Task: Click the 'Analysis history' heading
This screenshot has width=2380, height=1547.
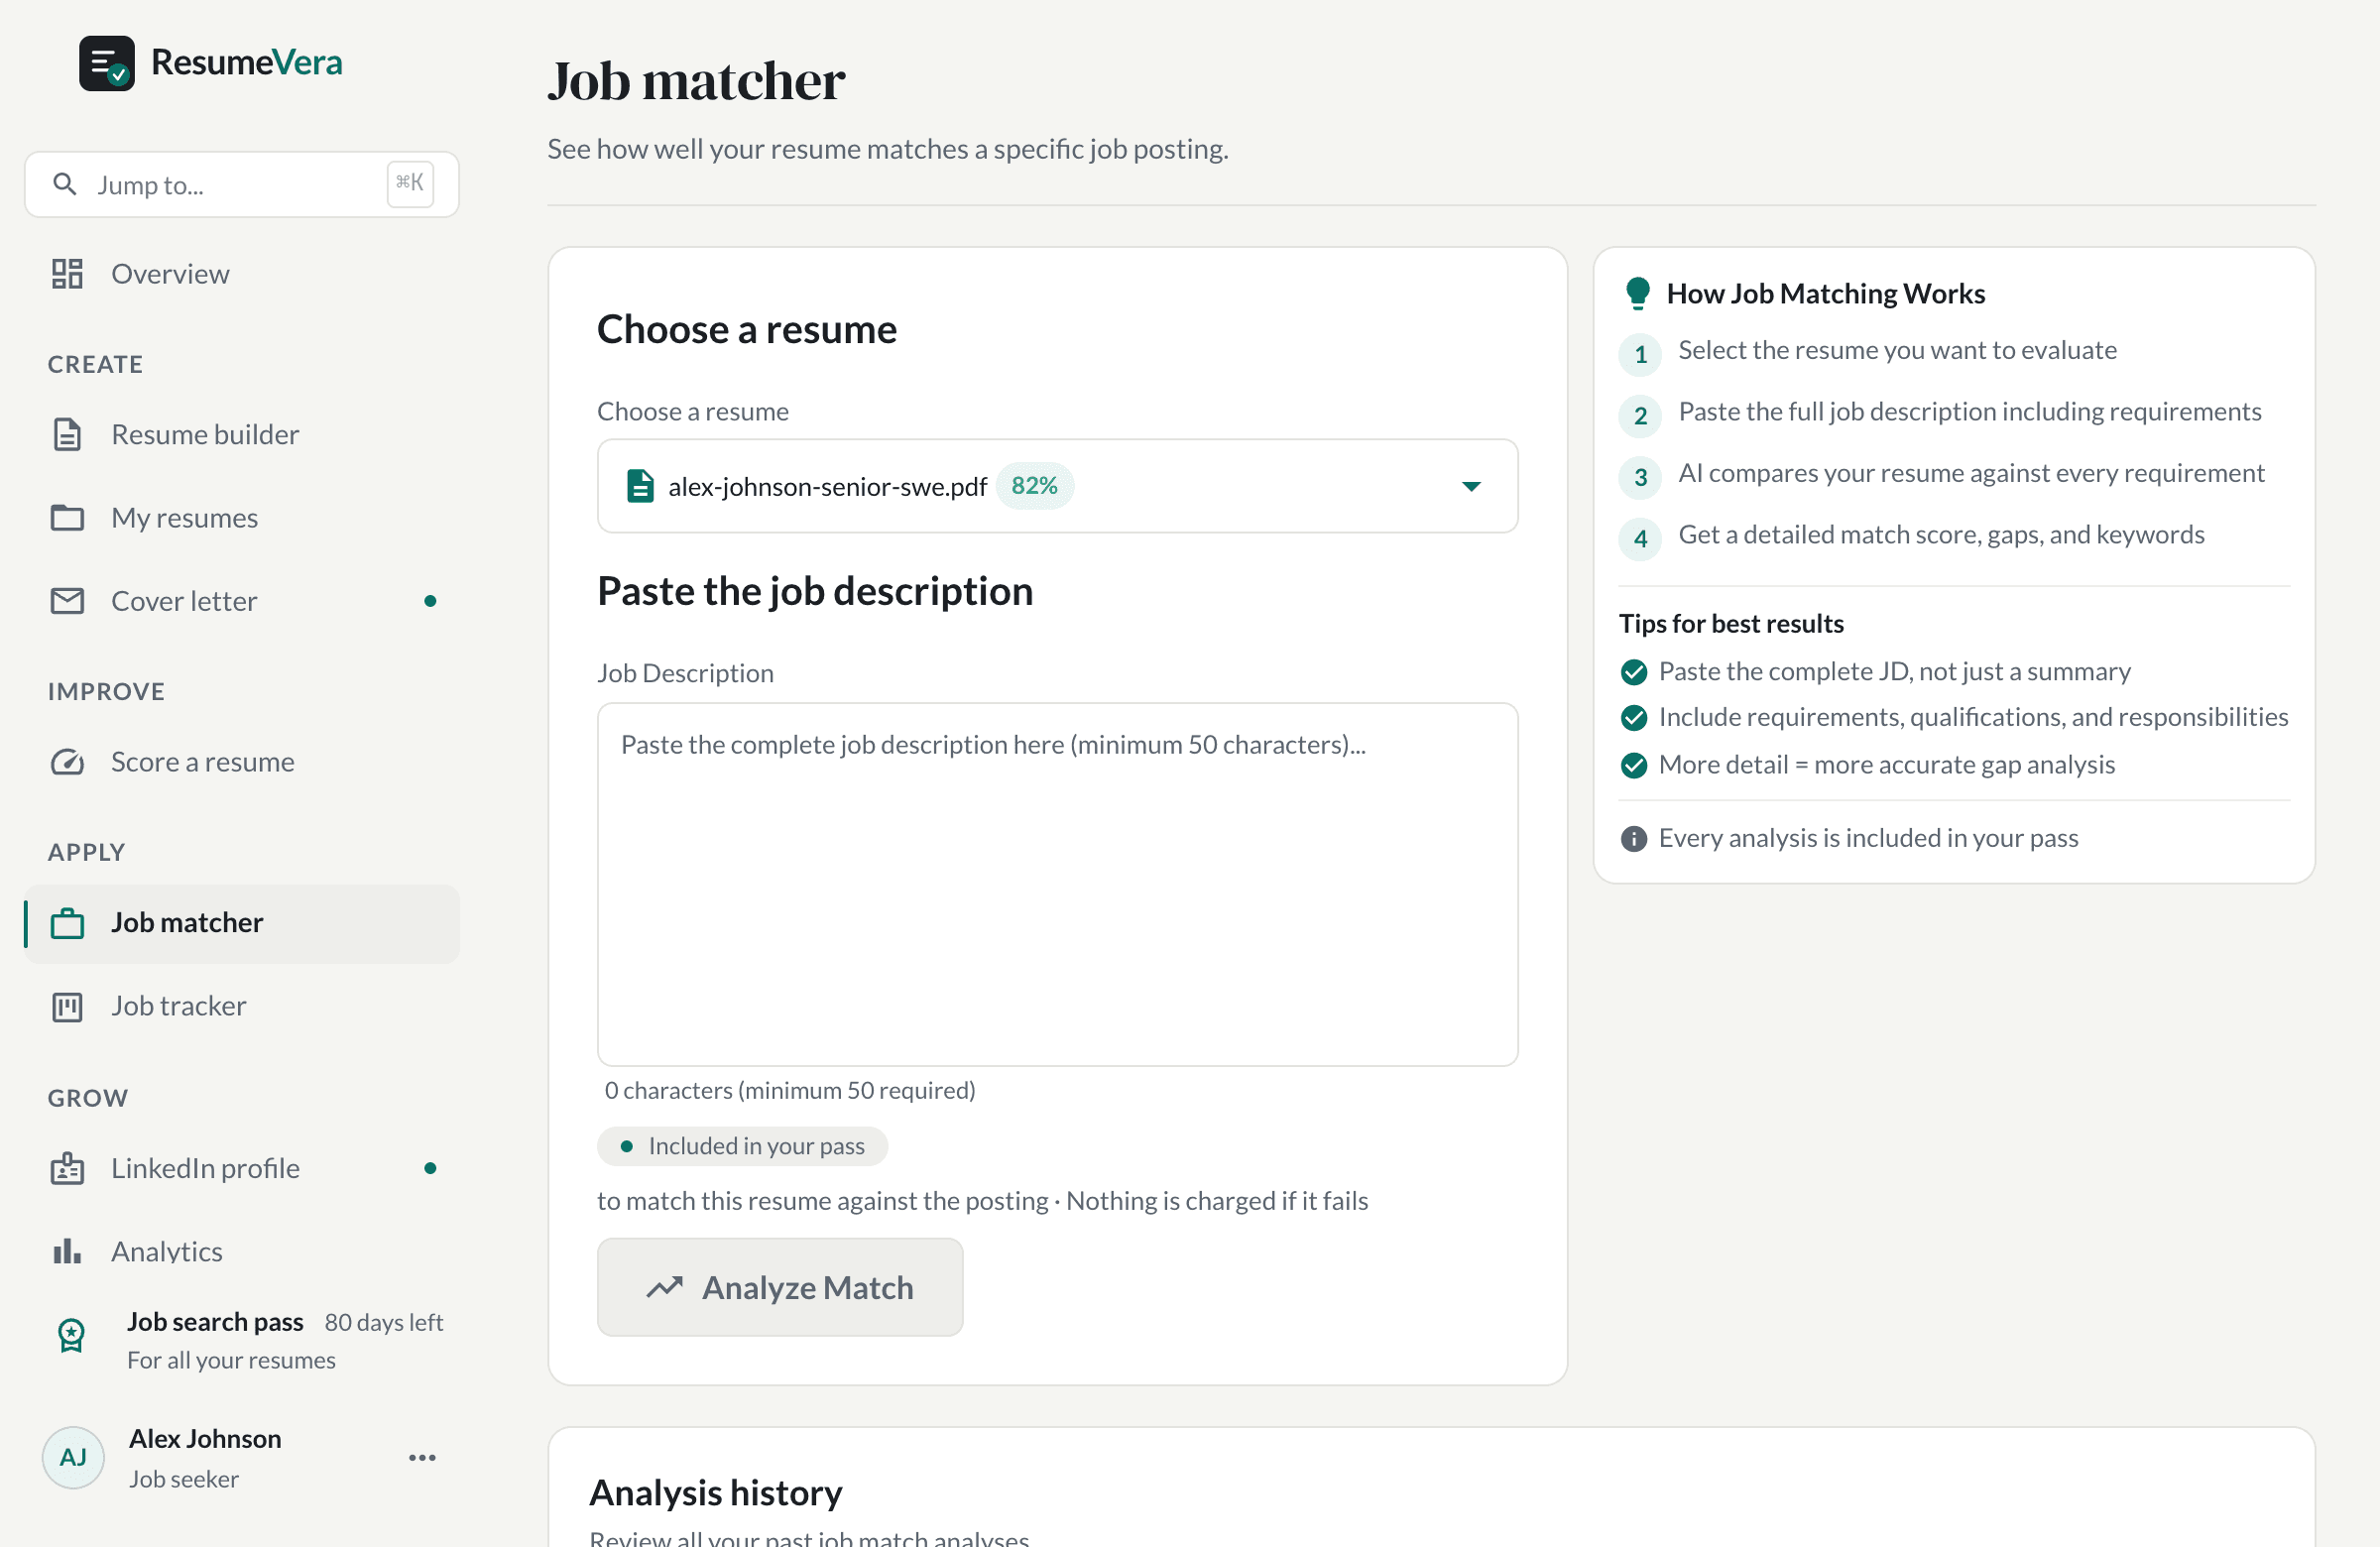Action: click(716, 1493)
